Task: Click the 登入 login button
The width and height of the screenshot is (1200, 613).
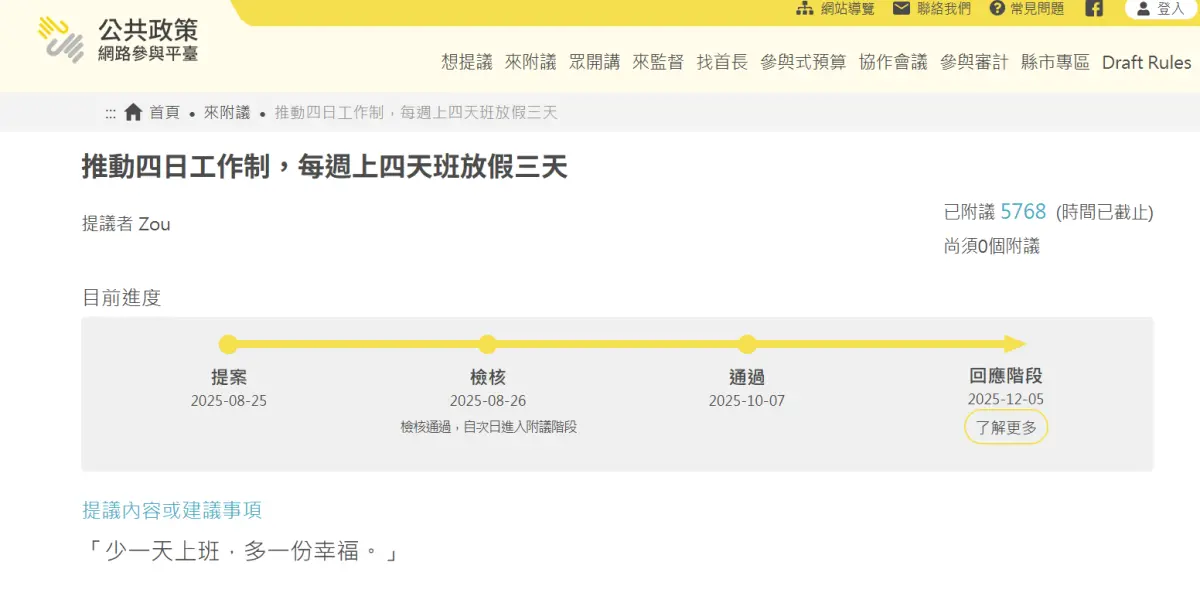Action: tap(1160, 9)
